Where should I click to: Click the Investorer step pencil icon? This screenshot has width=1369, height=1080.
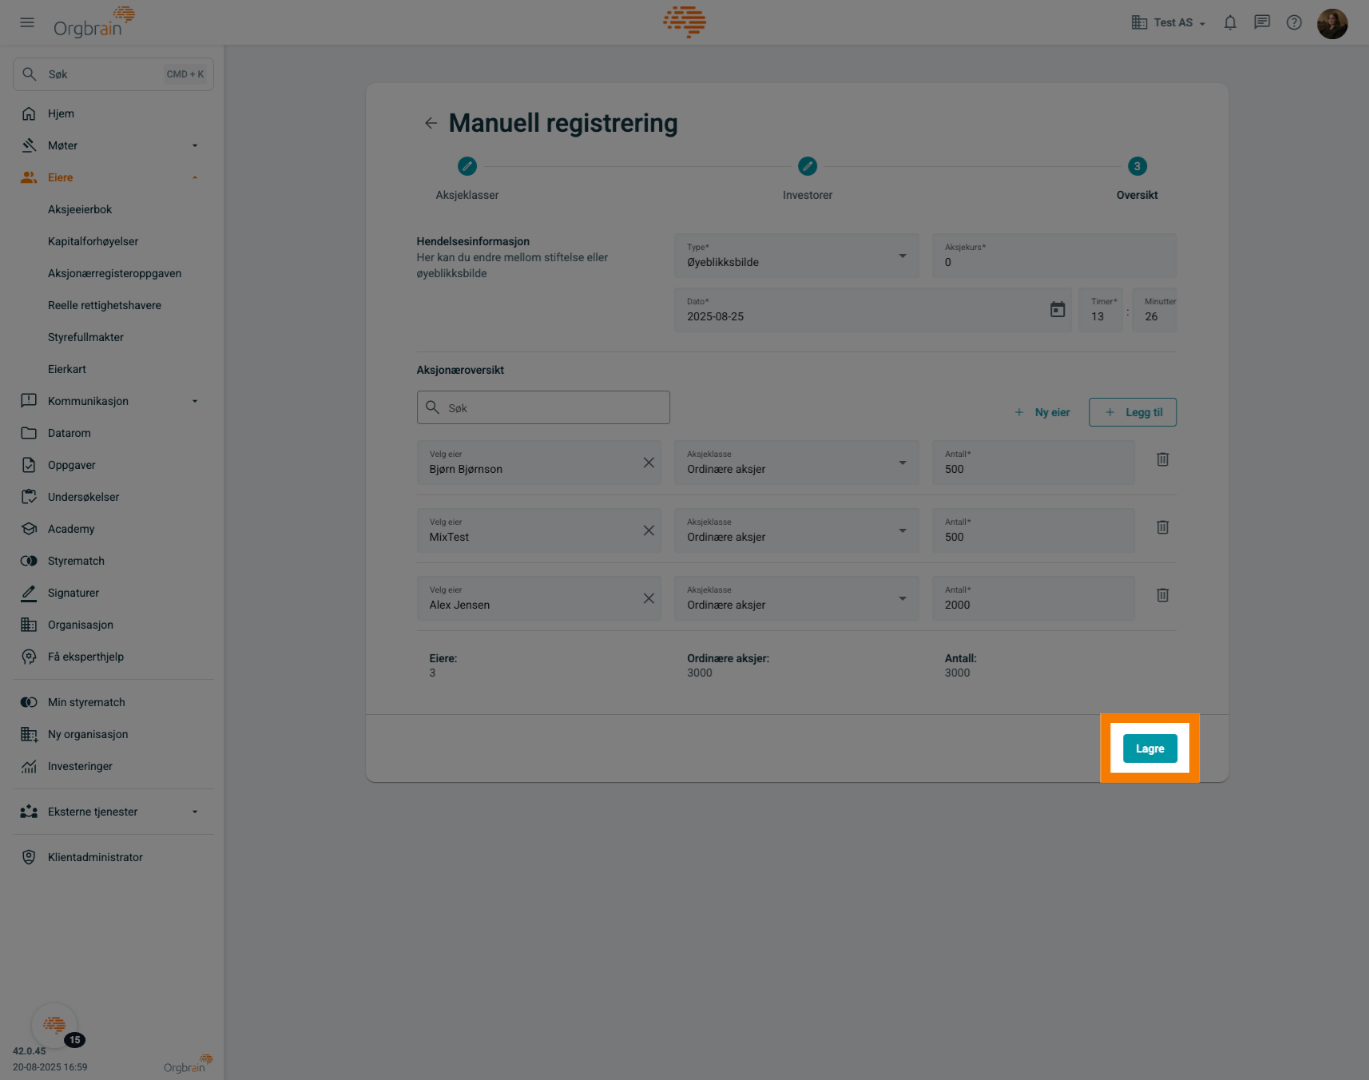click(807, 166)
